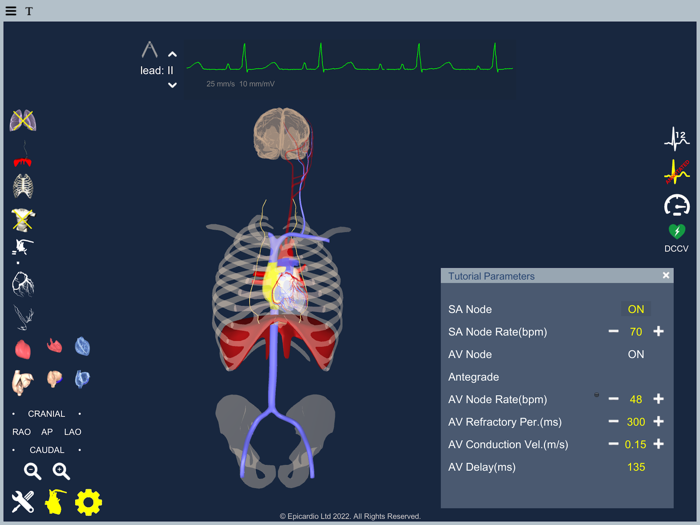Screen dimensions: 700x525
Task: Click the AV Conduction Vel. value 0.15
Action: [635, 445]
